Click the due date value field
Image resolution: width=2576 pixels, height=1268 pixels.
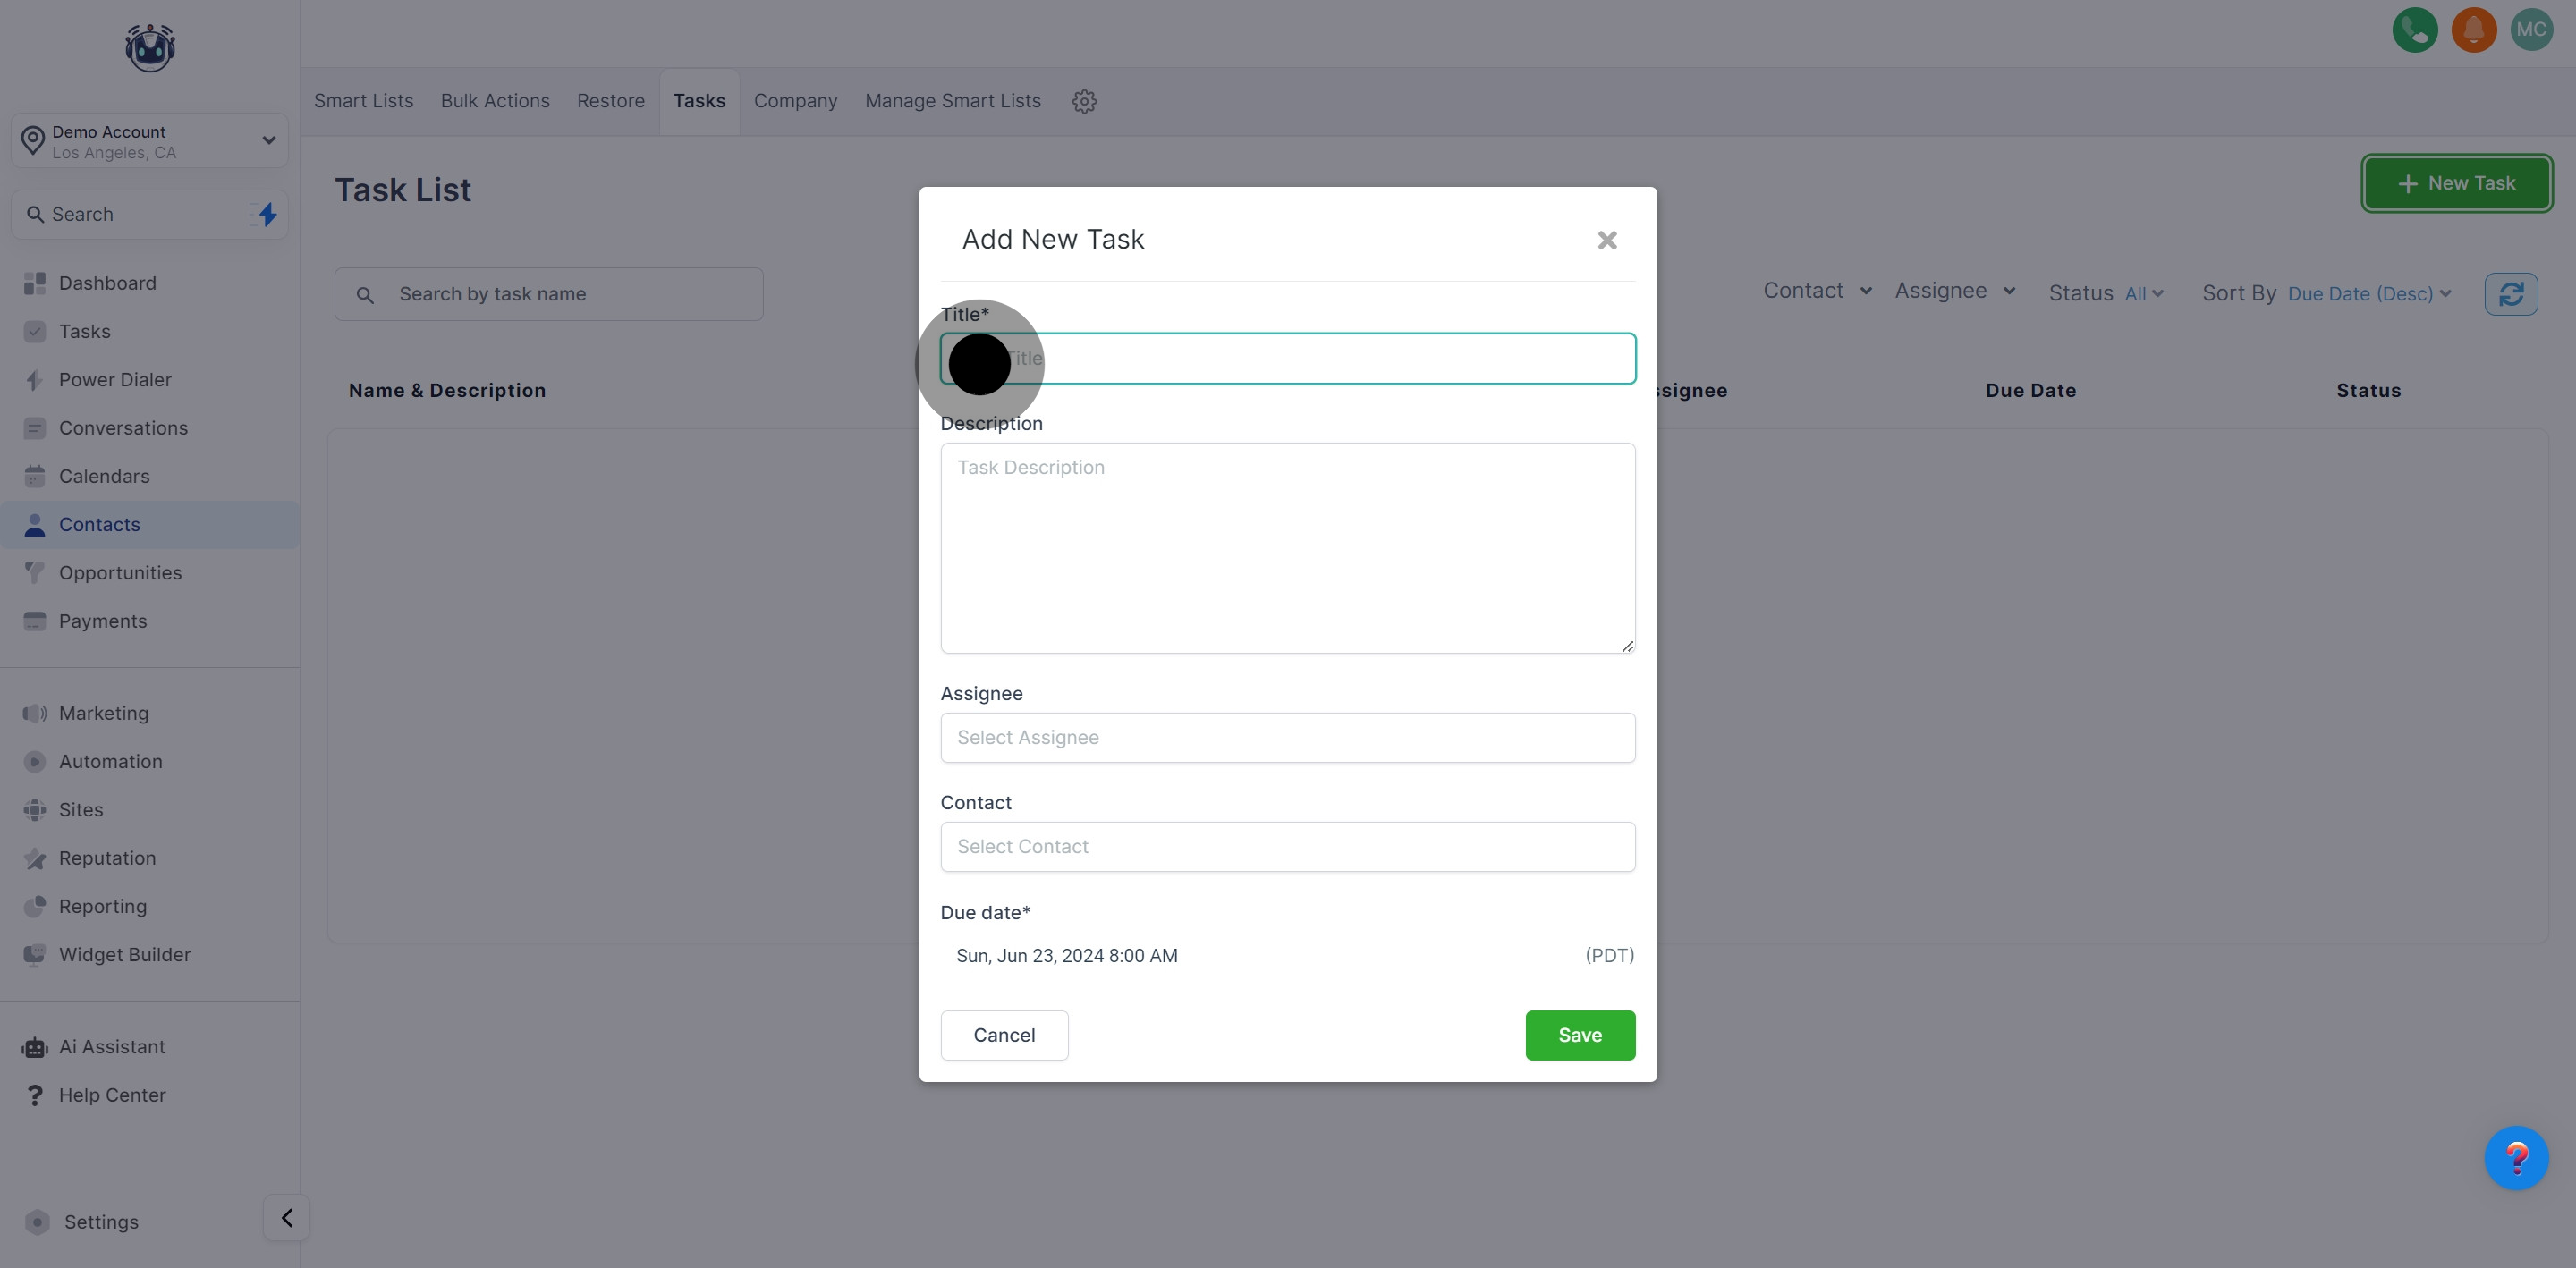pos(1067,956)
